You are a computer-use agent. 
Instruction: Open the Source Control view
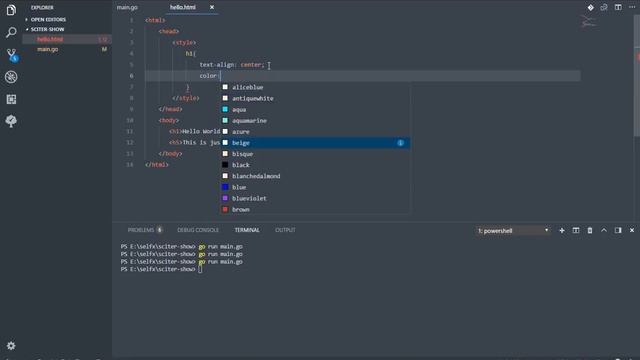coord(11,55)
